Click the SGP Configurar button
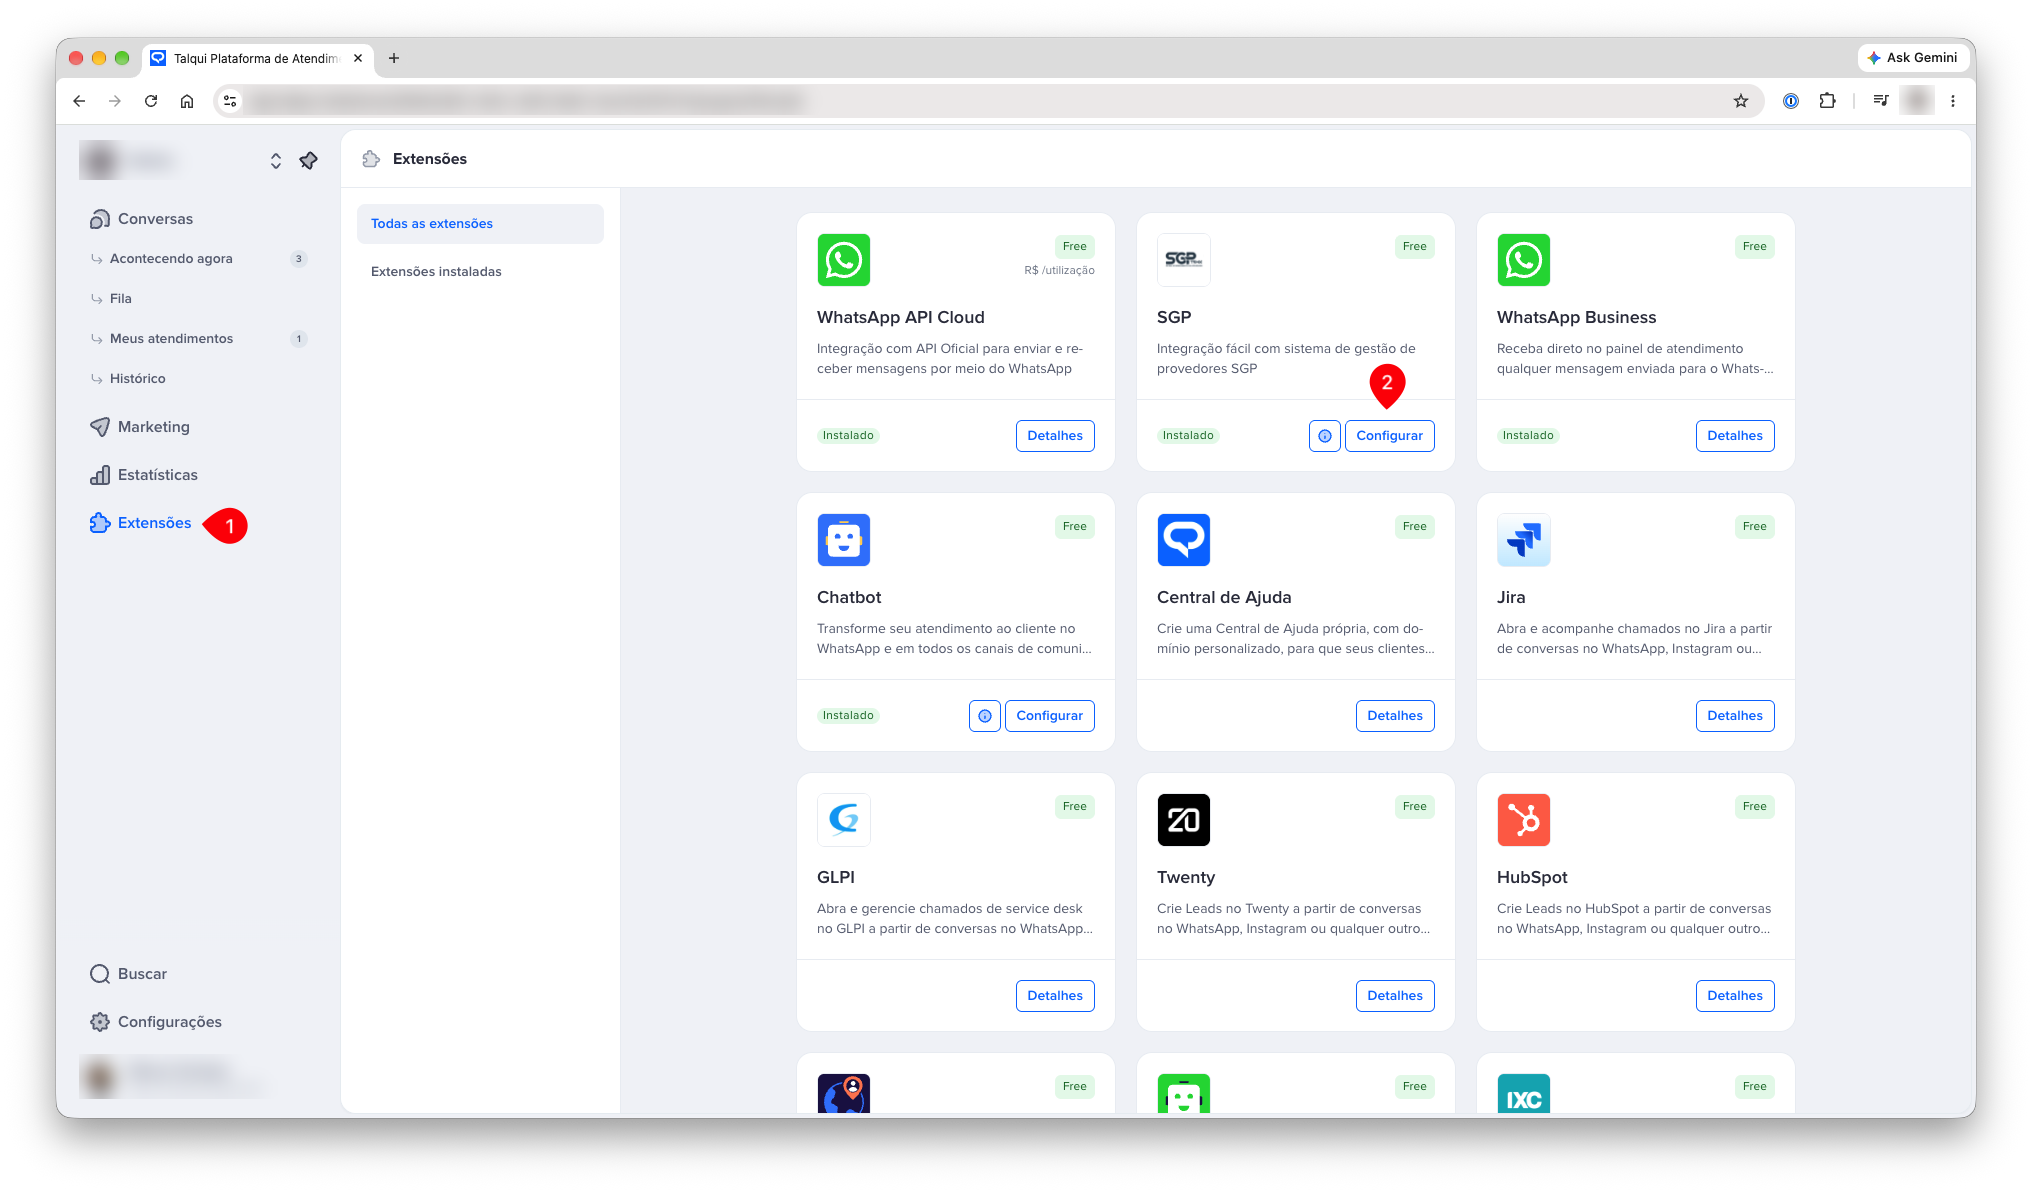 [x=1389, y=436]
